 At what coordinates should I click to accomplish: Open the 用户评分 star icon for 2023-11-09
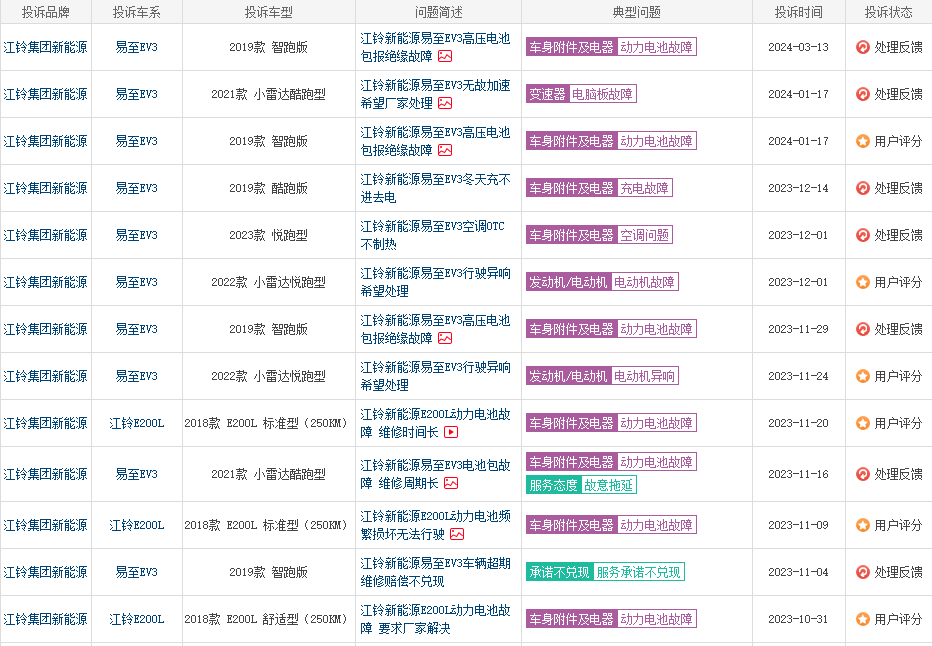pos(863,525)
